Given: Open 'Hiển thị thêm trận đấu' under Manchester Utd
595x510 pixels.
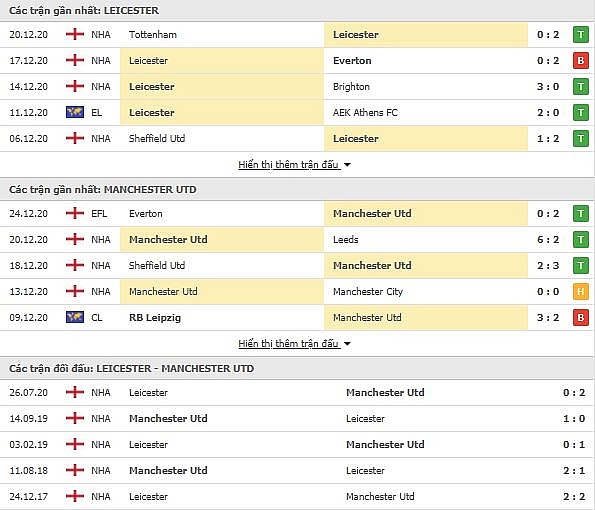Looking at the screenshot, I should click(x=288, y=344).
